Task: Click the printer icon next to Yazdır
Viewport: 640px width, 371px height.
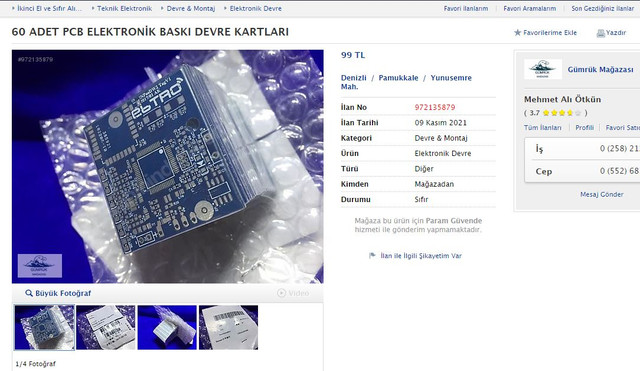Action: tap(600, 33)
